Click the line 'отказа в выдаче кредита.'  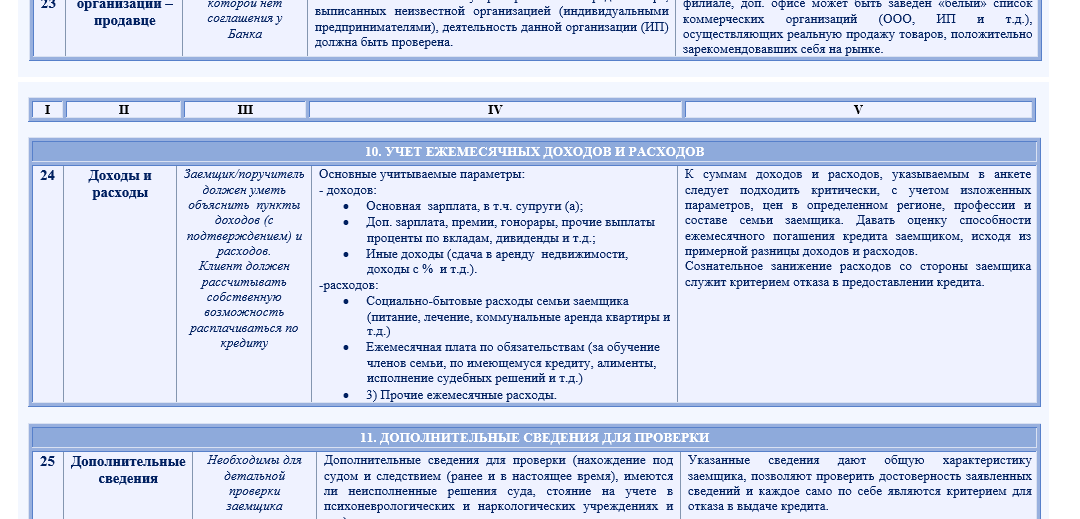coord(758,507)
